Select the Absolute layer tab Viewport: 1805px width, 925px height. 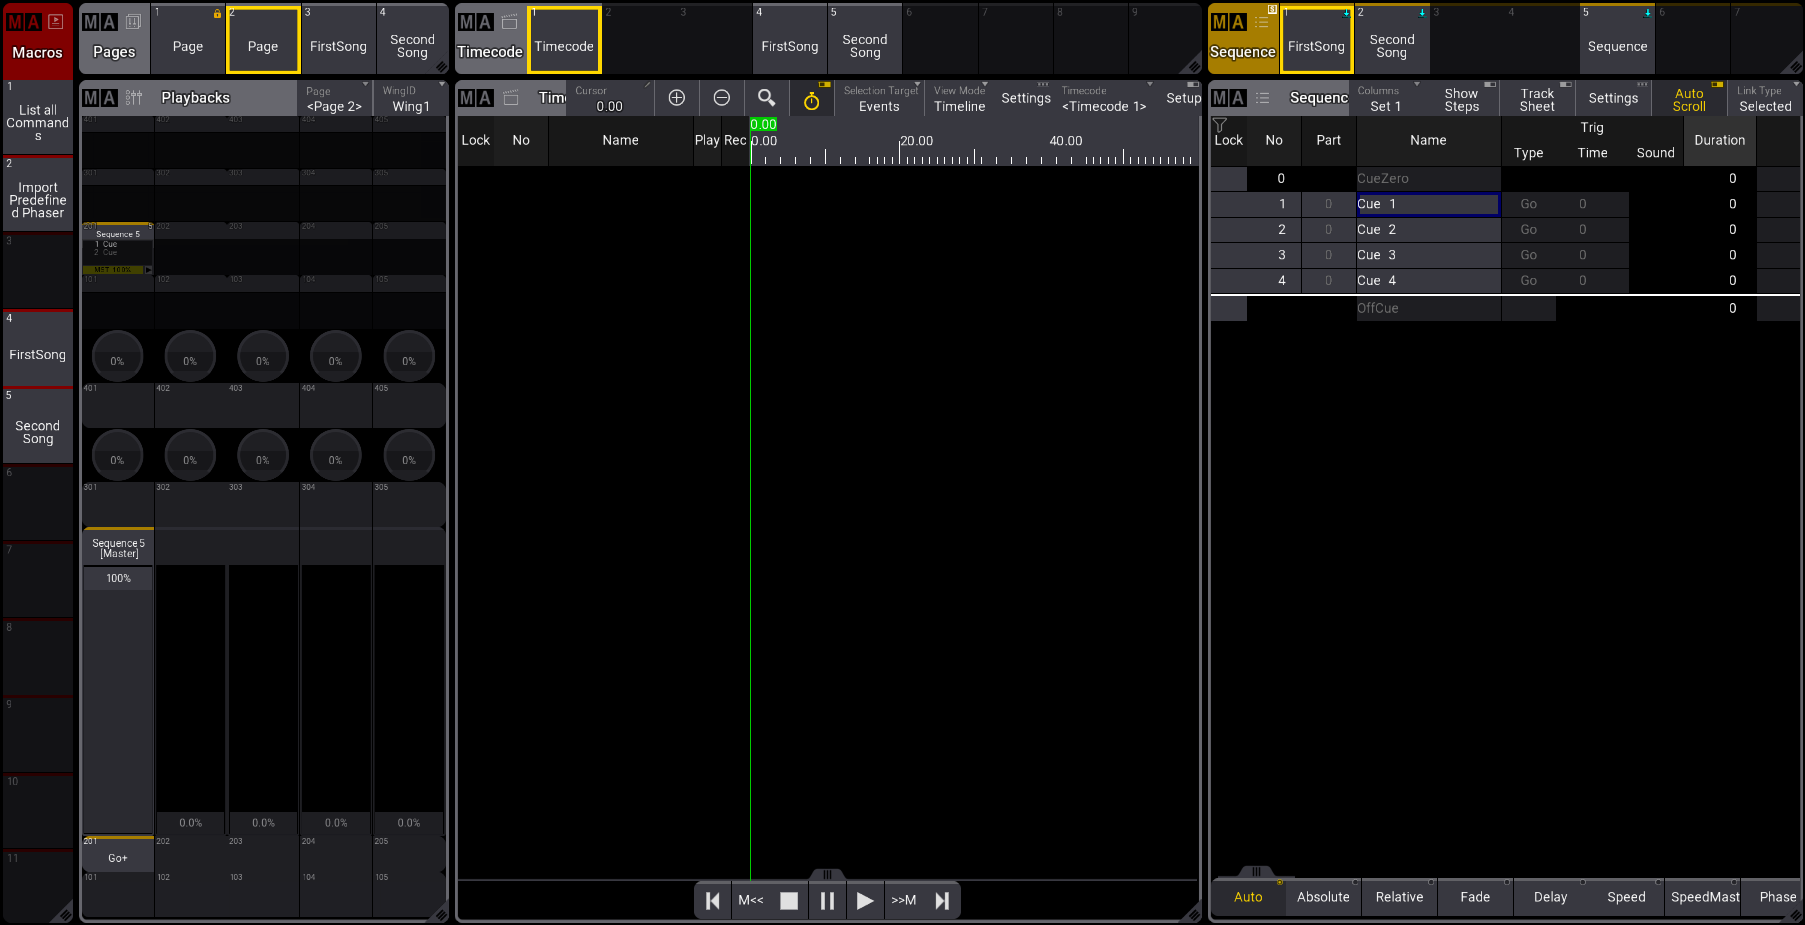[x=1323, y=897]
